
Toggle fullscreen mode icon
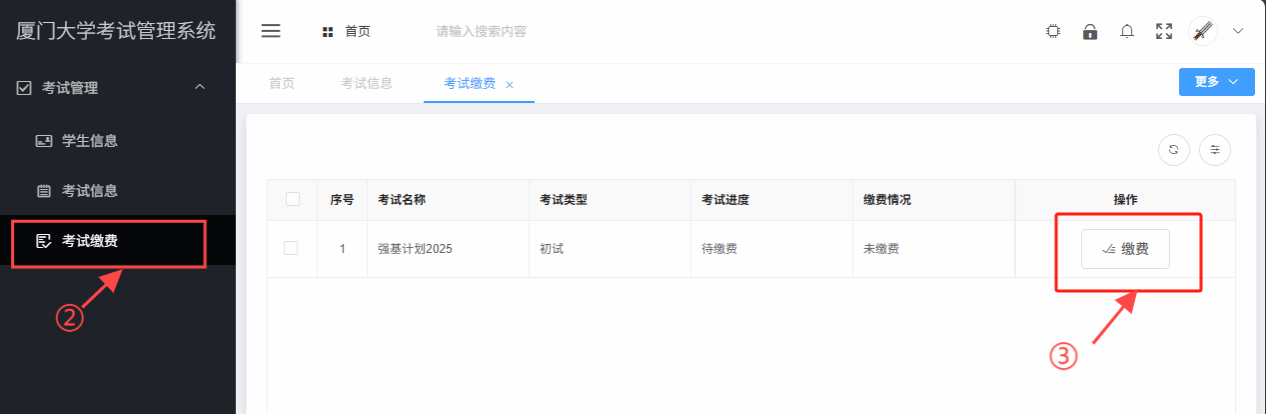(1164, 31)
